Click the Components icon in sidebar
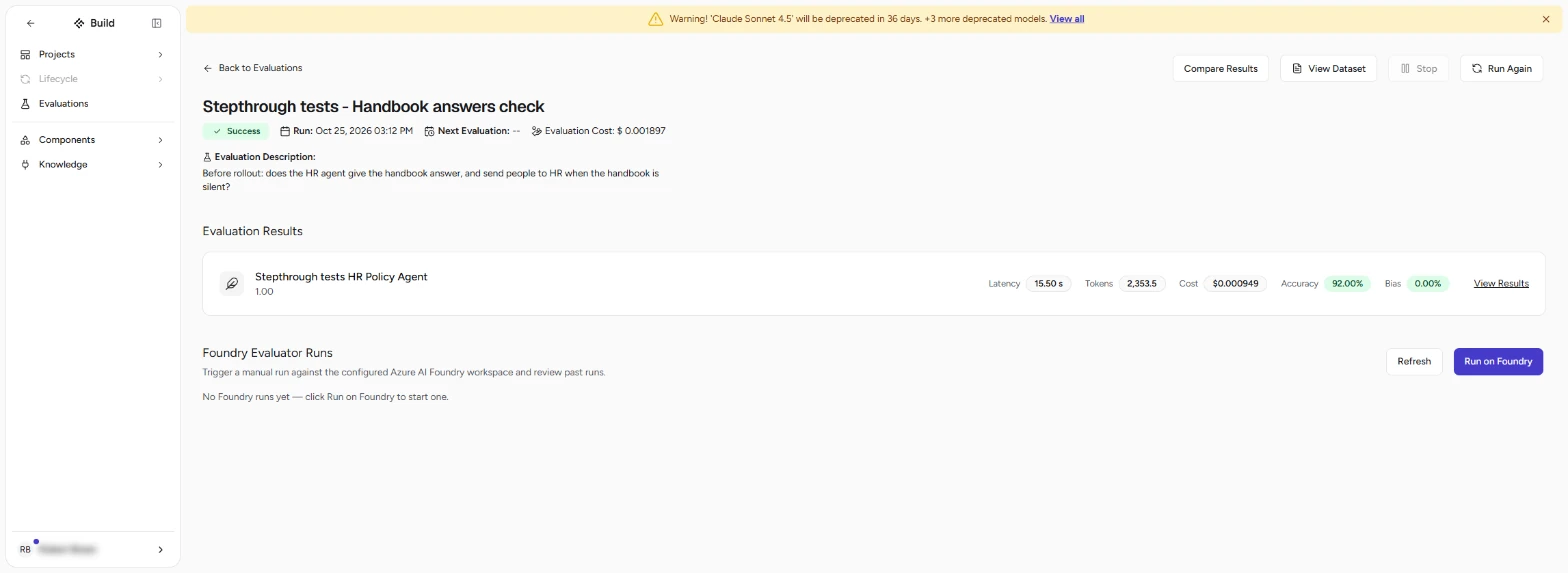 pos(26,140)
